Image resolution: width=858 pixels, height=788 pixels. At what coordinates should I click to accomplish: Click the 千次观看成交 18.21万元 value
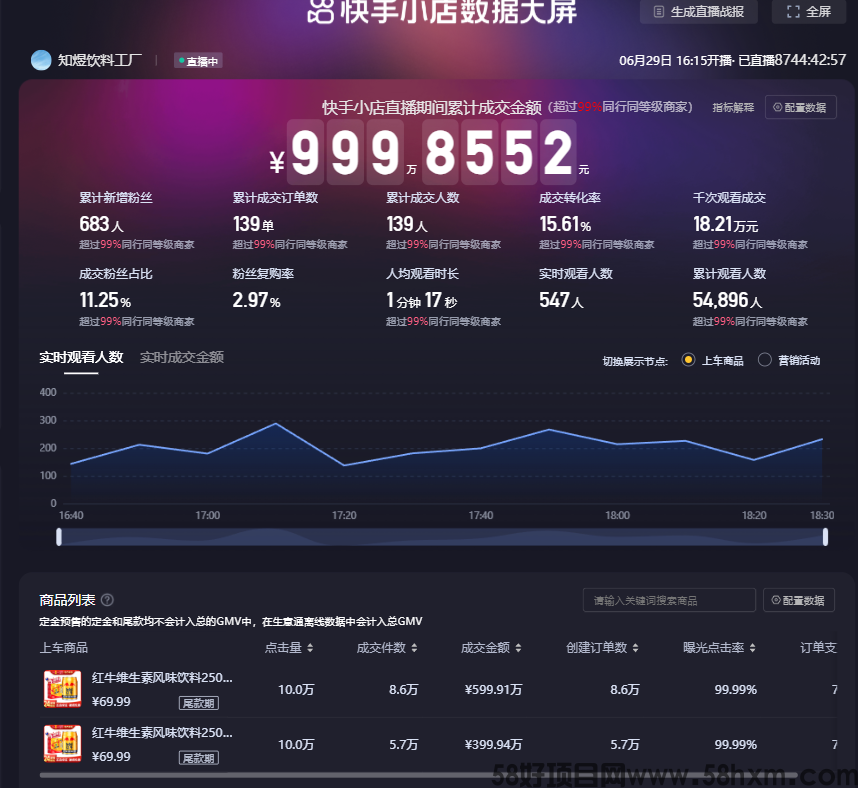[x=725, y=224]
